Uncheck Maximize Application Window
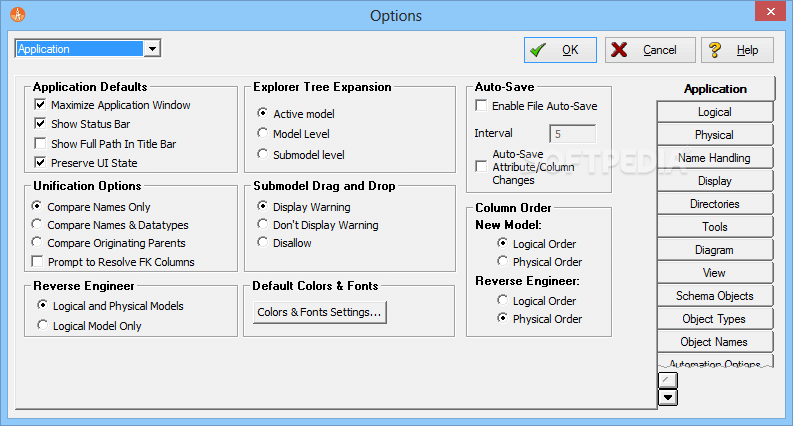The height and width of the screenshot is (426, 793). pos(41,105)
